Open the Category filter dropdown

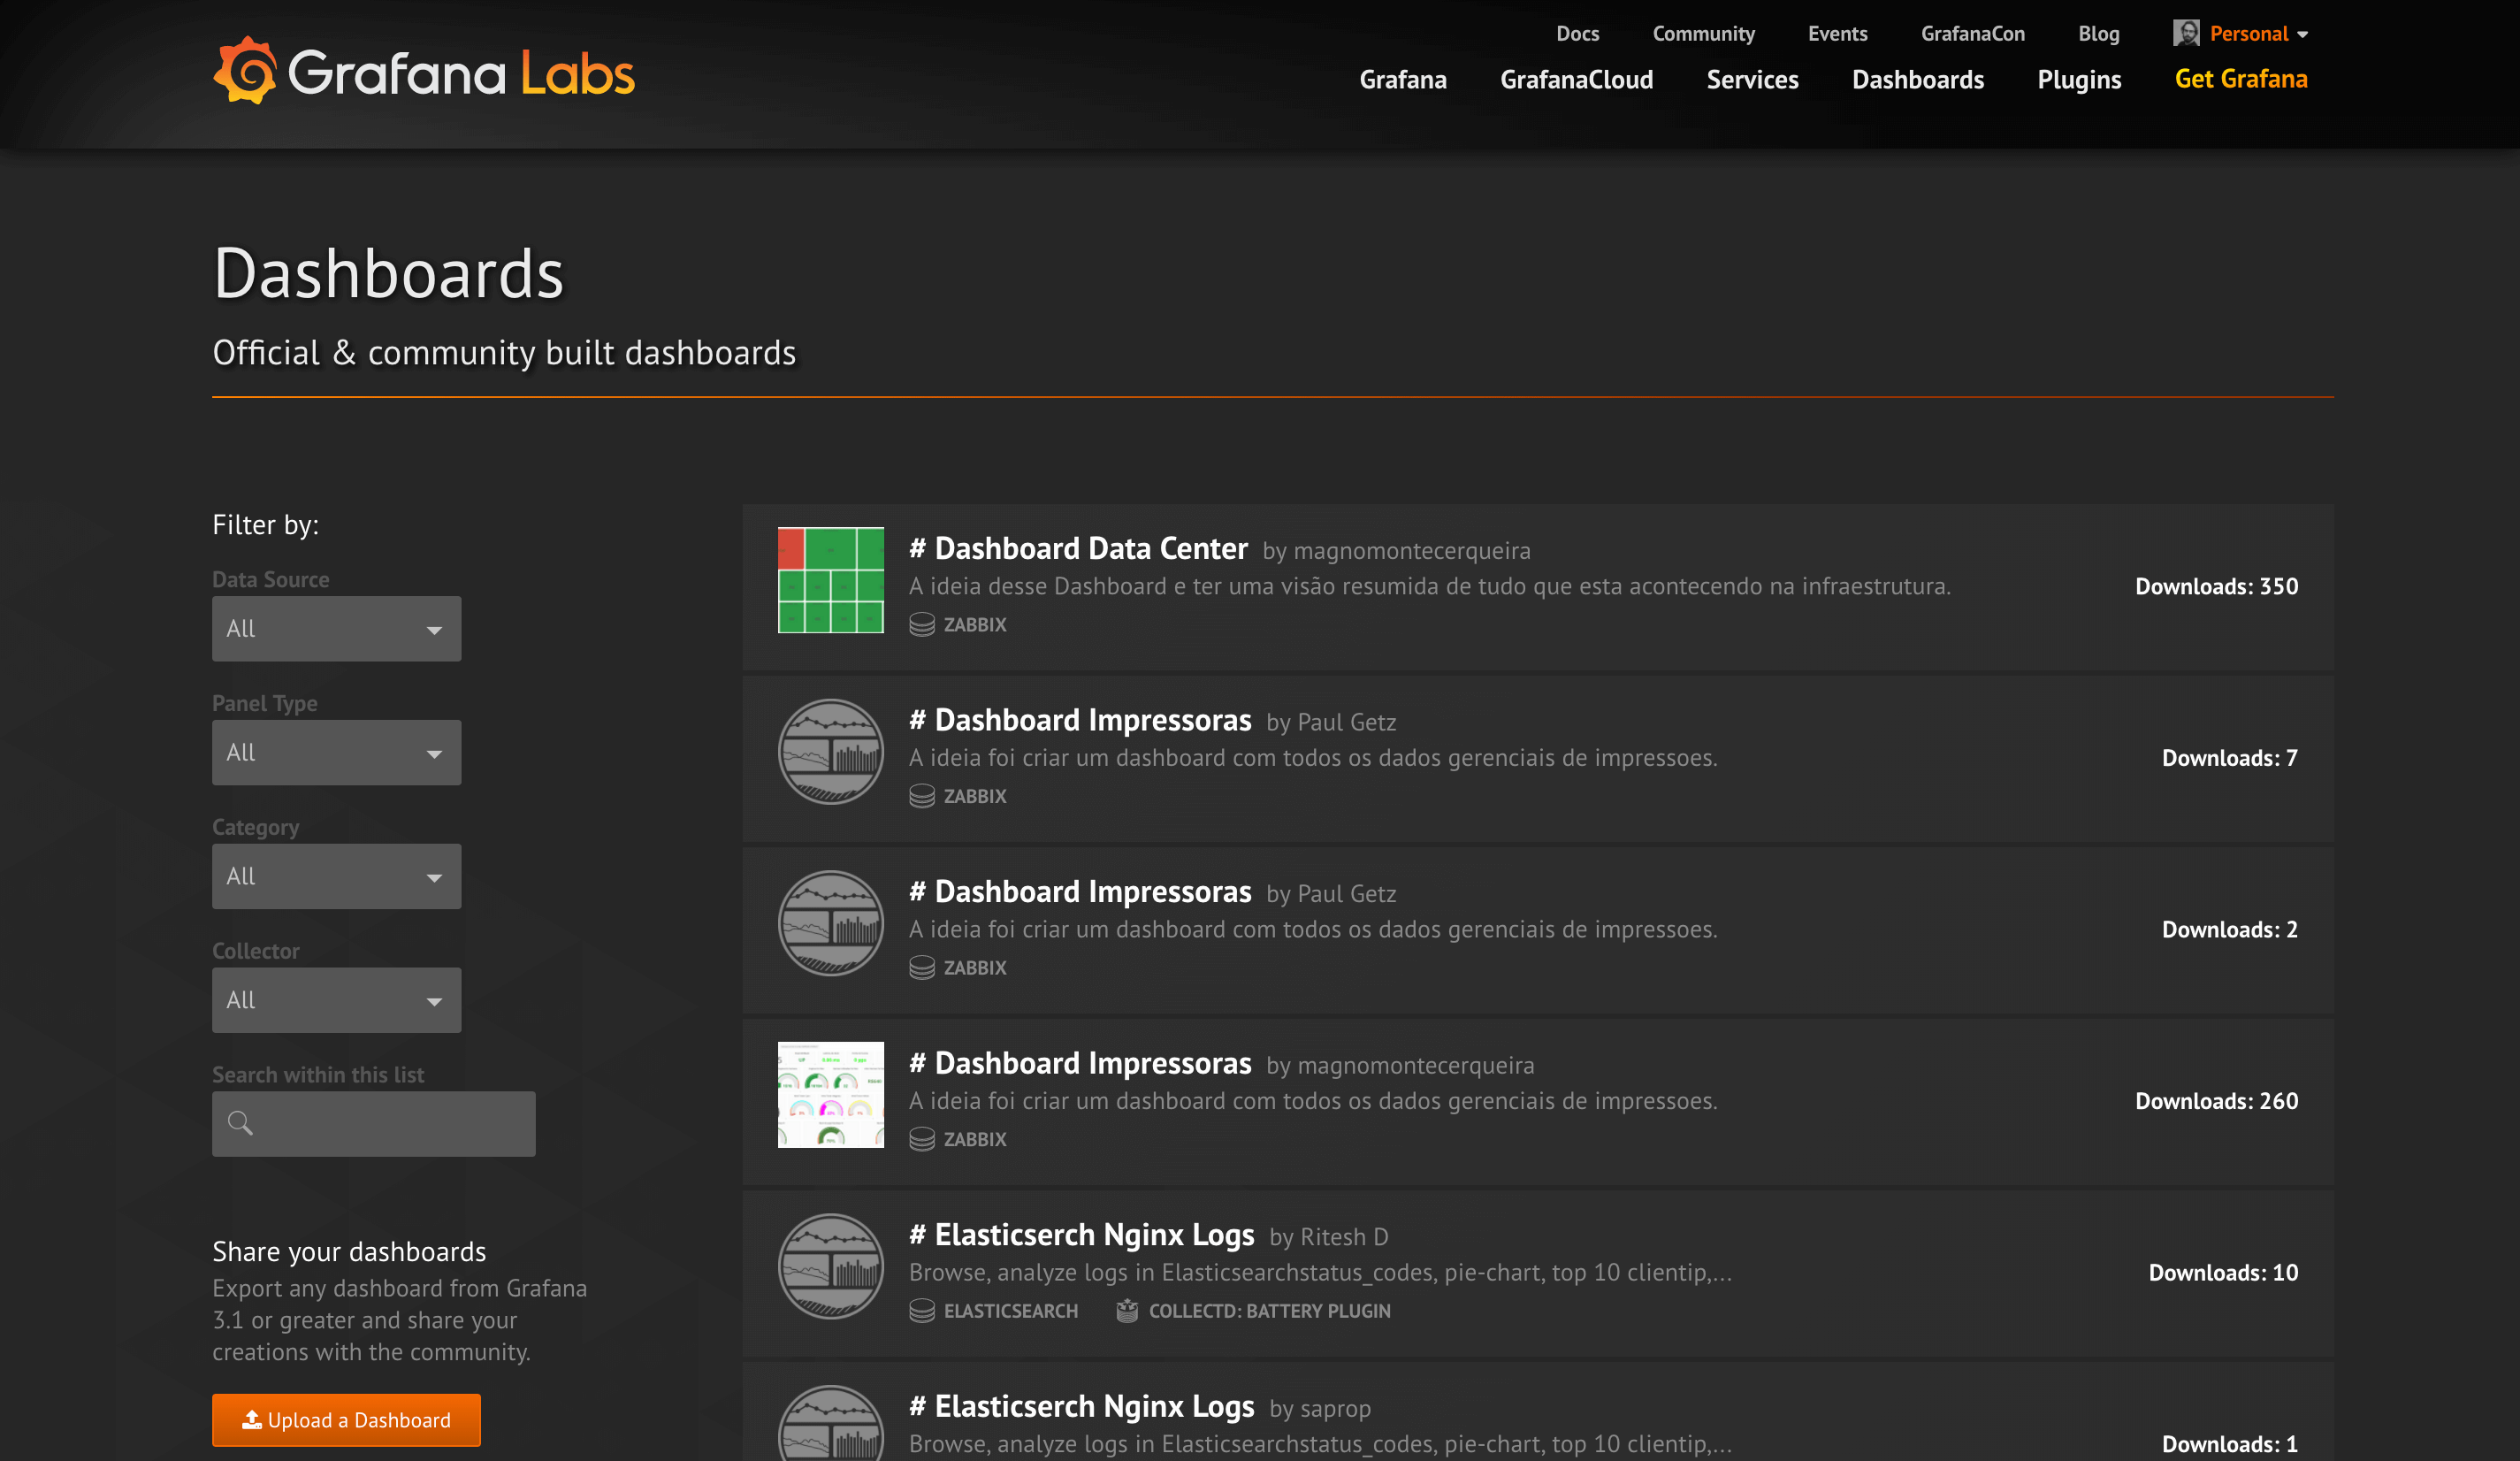pos(336,877)
